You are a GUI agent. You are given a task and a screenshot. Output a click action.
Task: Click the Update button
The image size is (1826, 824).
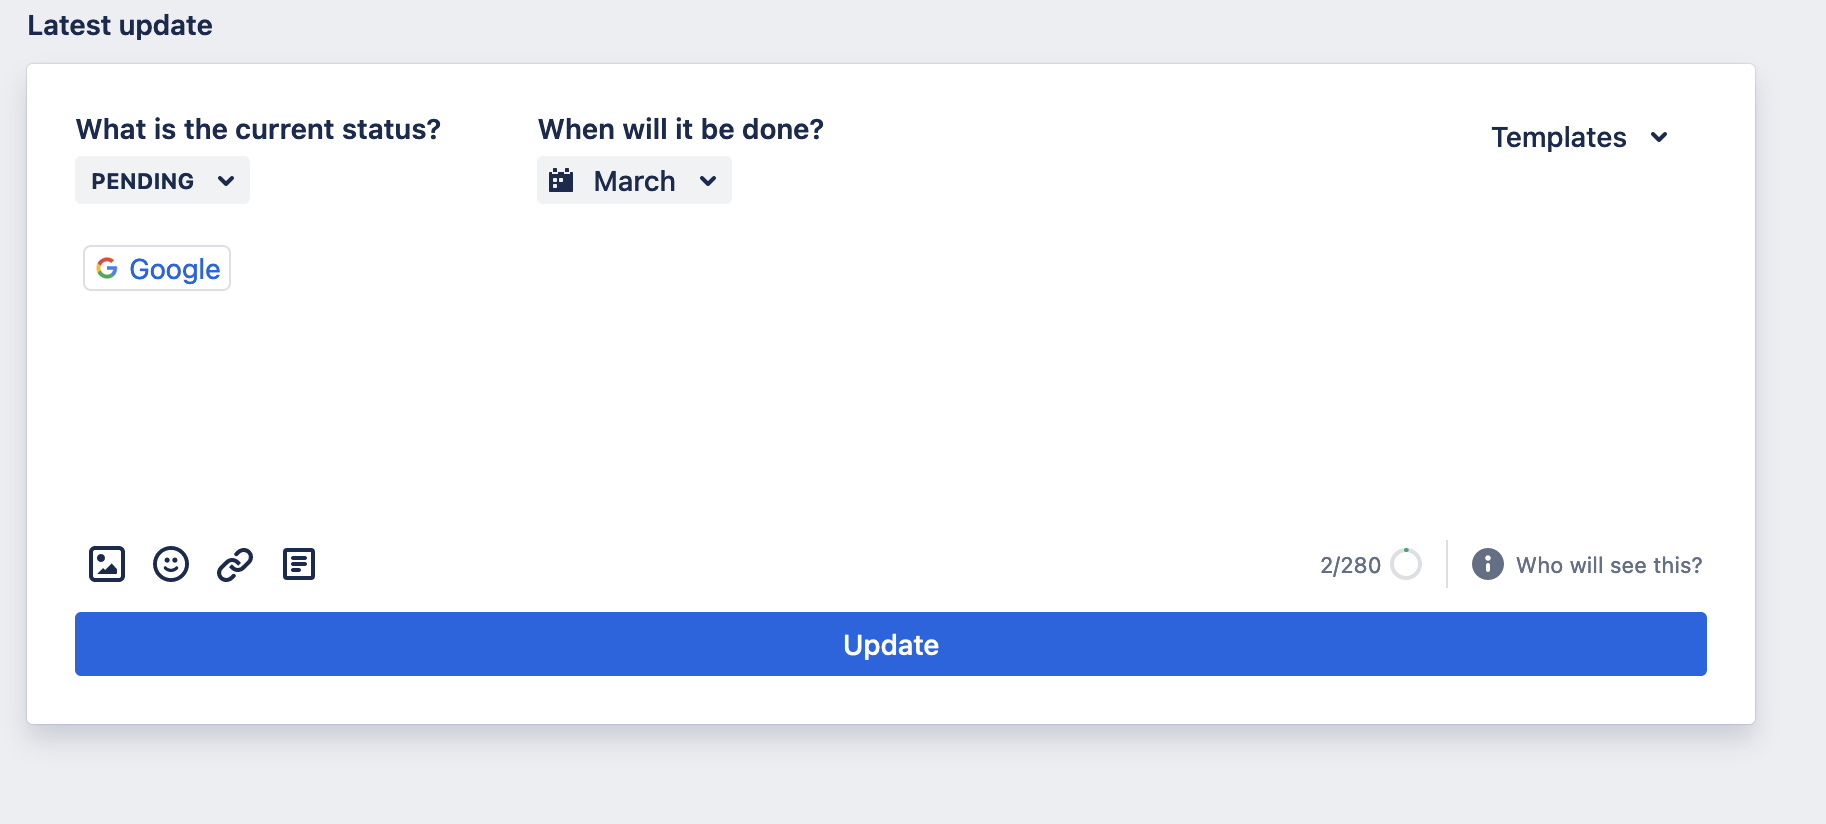click(890, 644)
